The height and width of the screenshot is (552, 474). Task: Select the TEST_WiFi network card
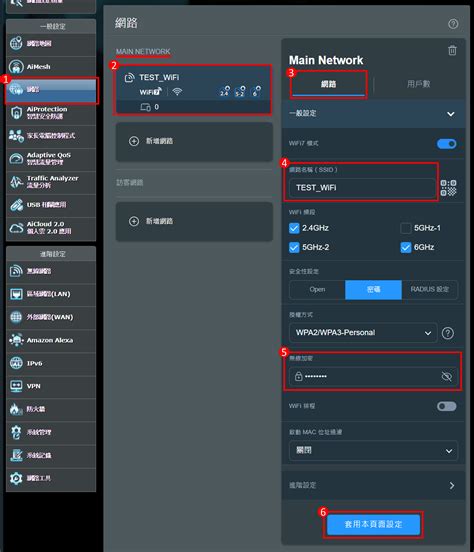(x=193, y=90)
